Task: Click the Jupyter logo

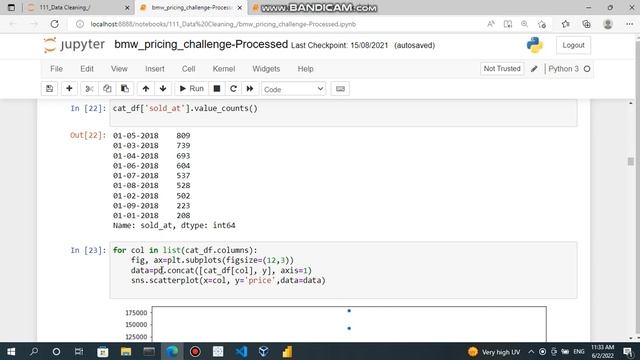Action: pos(74,45)
